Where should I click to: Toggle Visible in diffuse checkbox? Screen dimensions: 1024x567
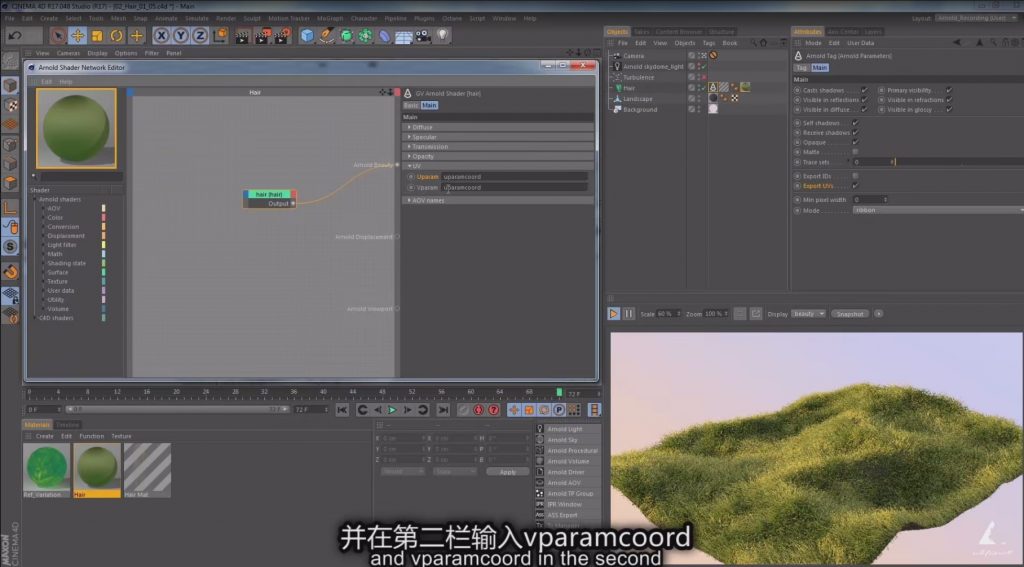click(x=864, y=110)
